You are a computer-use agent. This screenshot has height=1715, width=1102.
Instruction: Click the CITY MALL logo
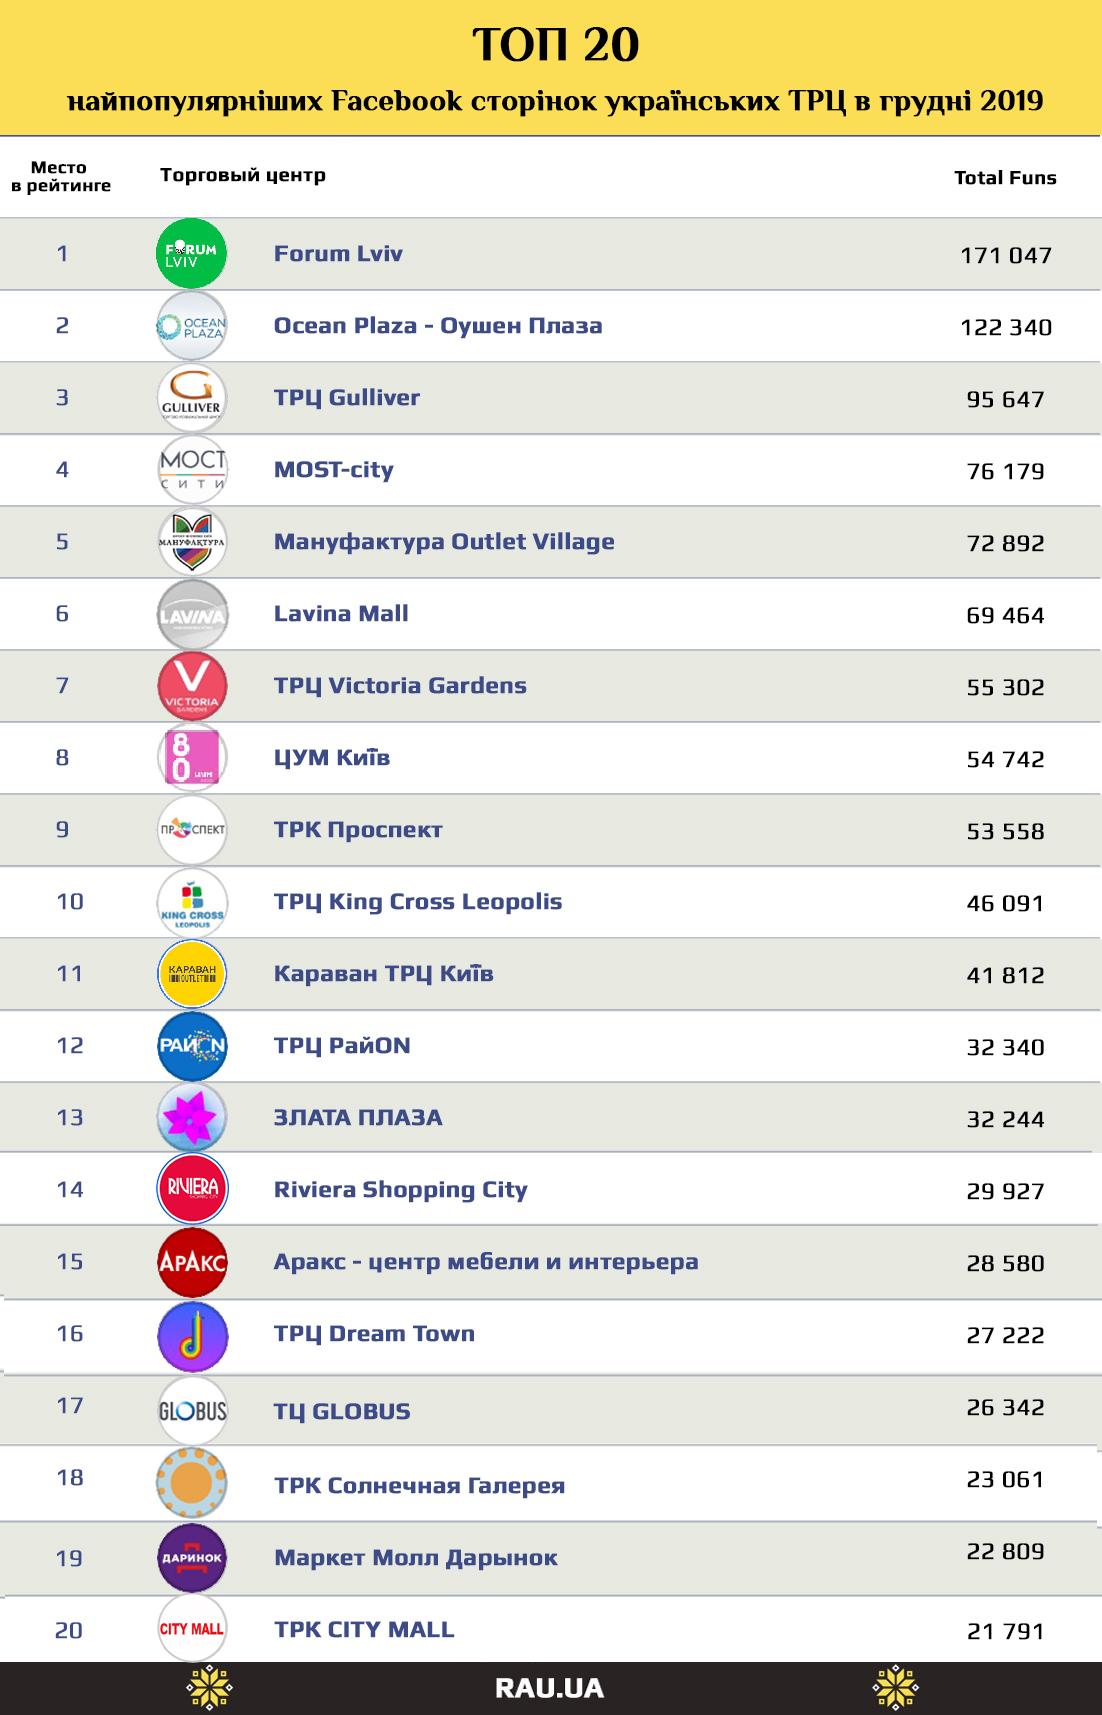(x=192, y=1629)
